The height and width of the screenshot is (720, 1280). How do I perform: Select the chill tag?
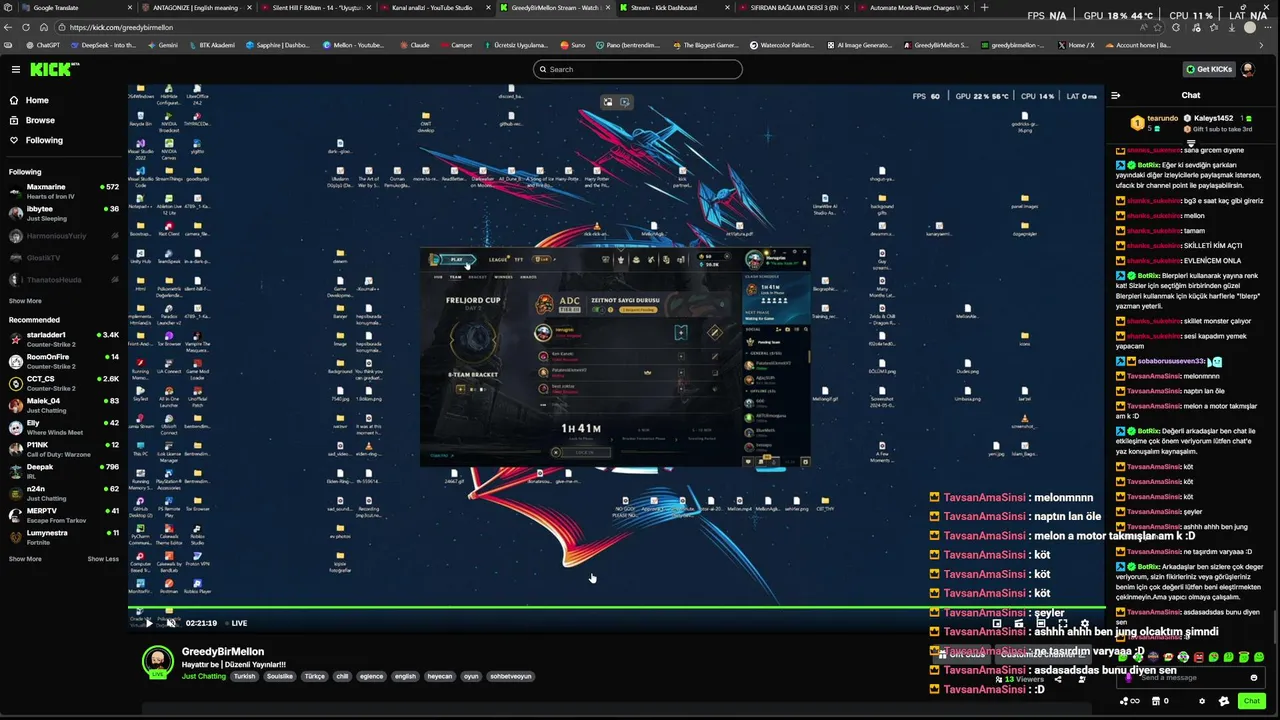(x=342, y=676)
